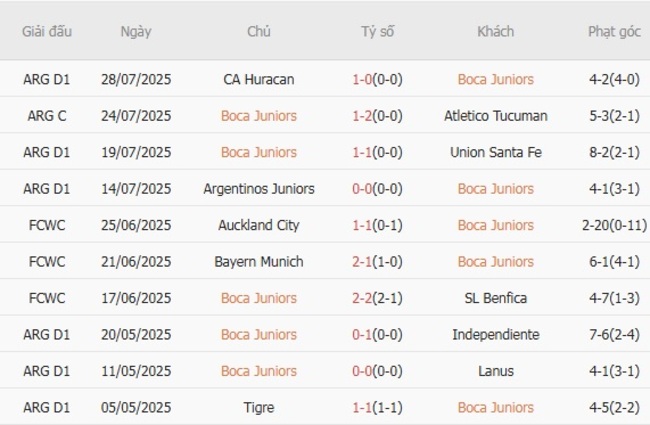The image size is (650, 425).
Task: Click the Giải đấu column header
Action: coord(47,31)
